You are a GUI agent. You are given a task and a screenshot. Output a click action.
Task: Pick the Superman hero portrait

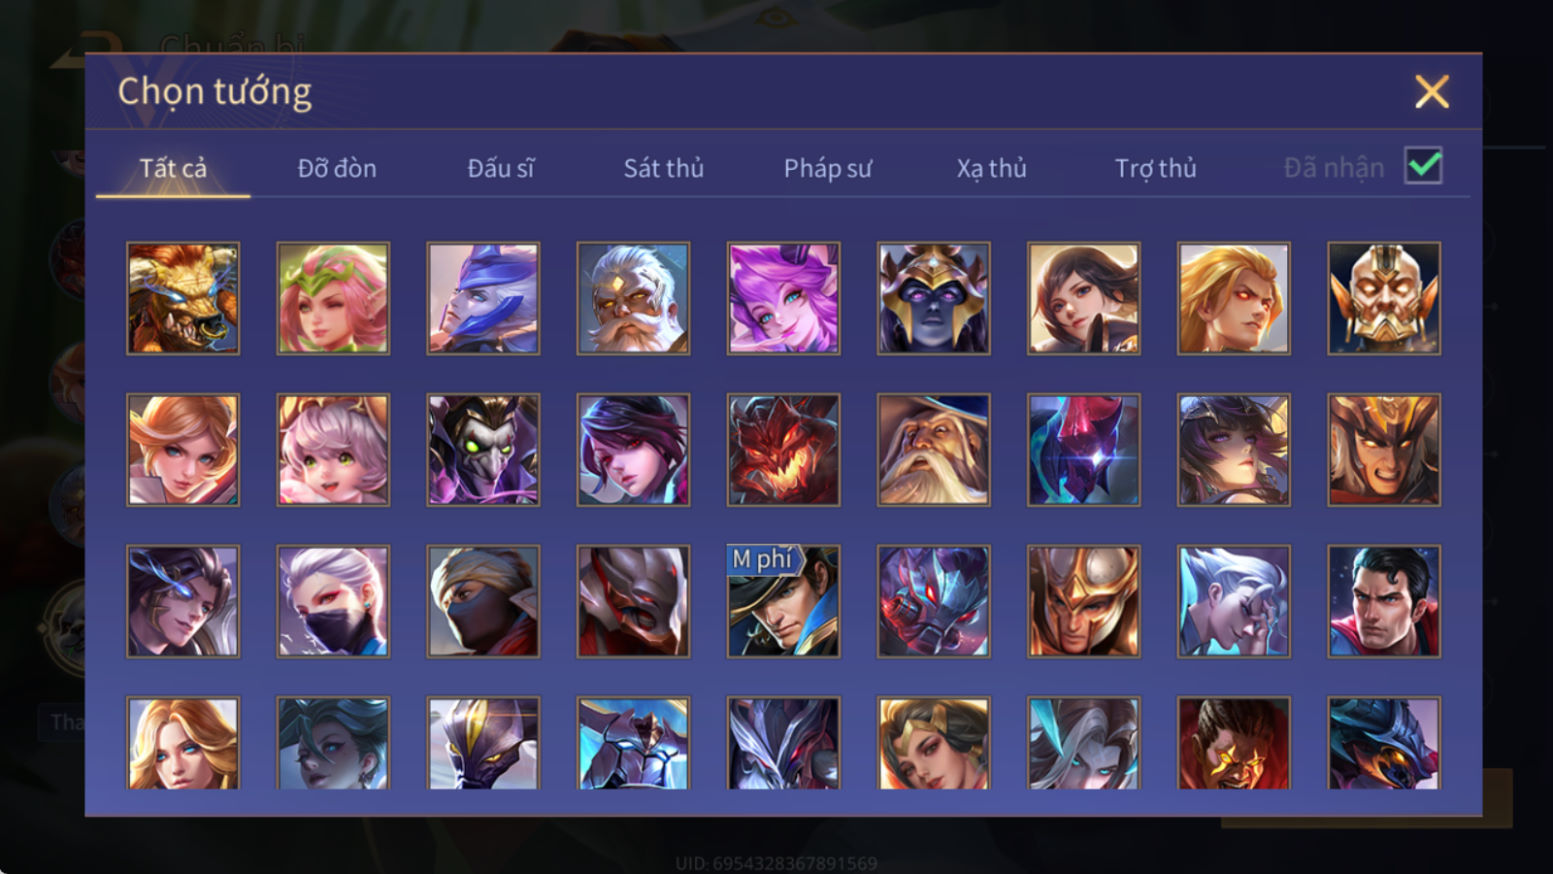coord(1384,601)
